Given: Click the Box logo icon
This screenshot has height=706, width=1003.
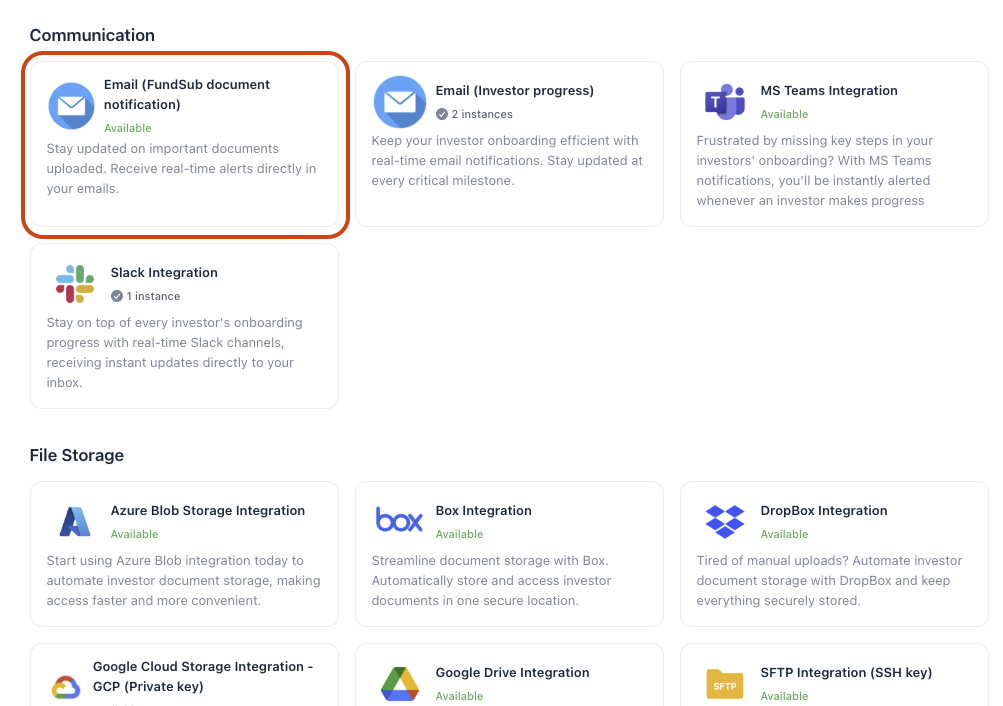Looking at the screenshot, I should [399, 519].
